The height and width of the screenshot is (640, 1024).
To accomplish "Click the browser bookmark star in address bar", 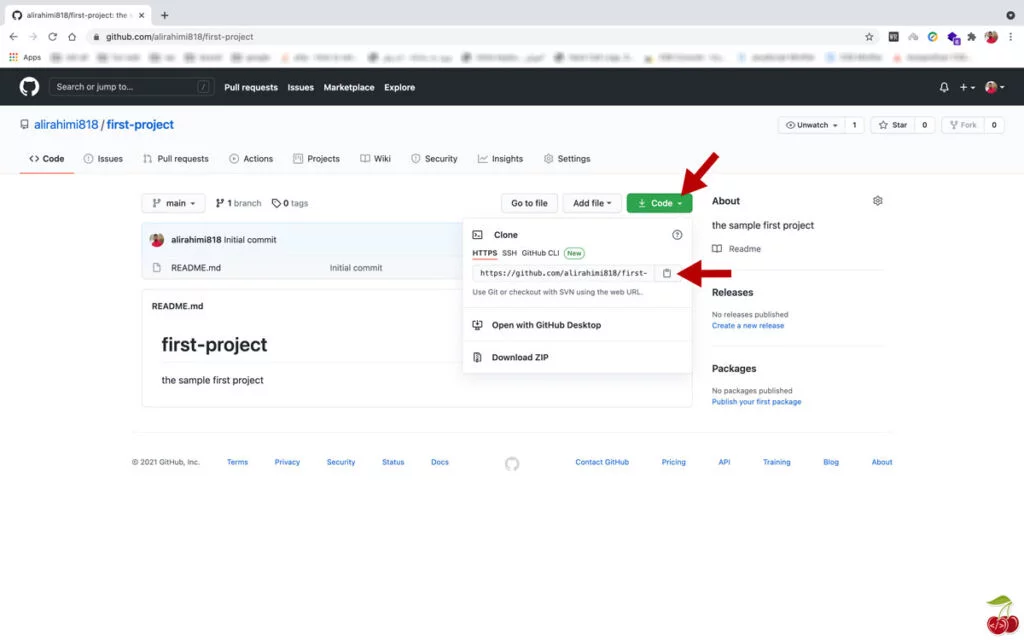I will 869,35.
